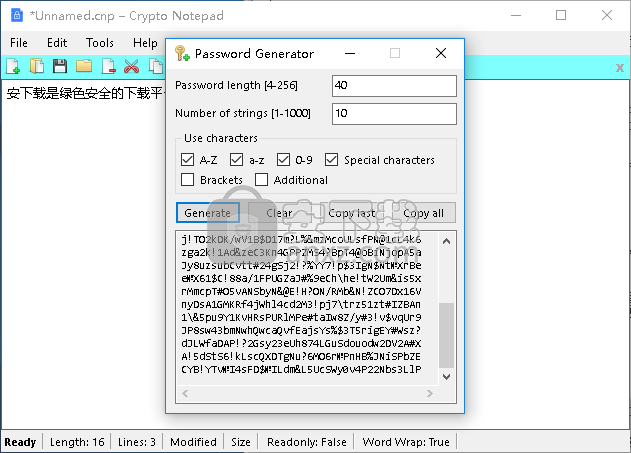Enable the Brackets checkbox
Screen dimensions: 631x453
(x=187, y=179)
